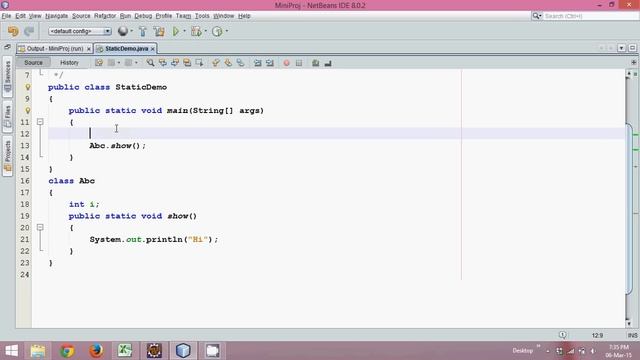This screenshot has width=640, height=360.
Task: Open the File menu
Action: (x=6, y=16)
